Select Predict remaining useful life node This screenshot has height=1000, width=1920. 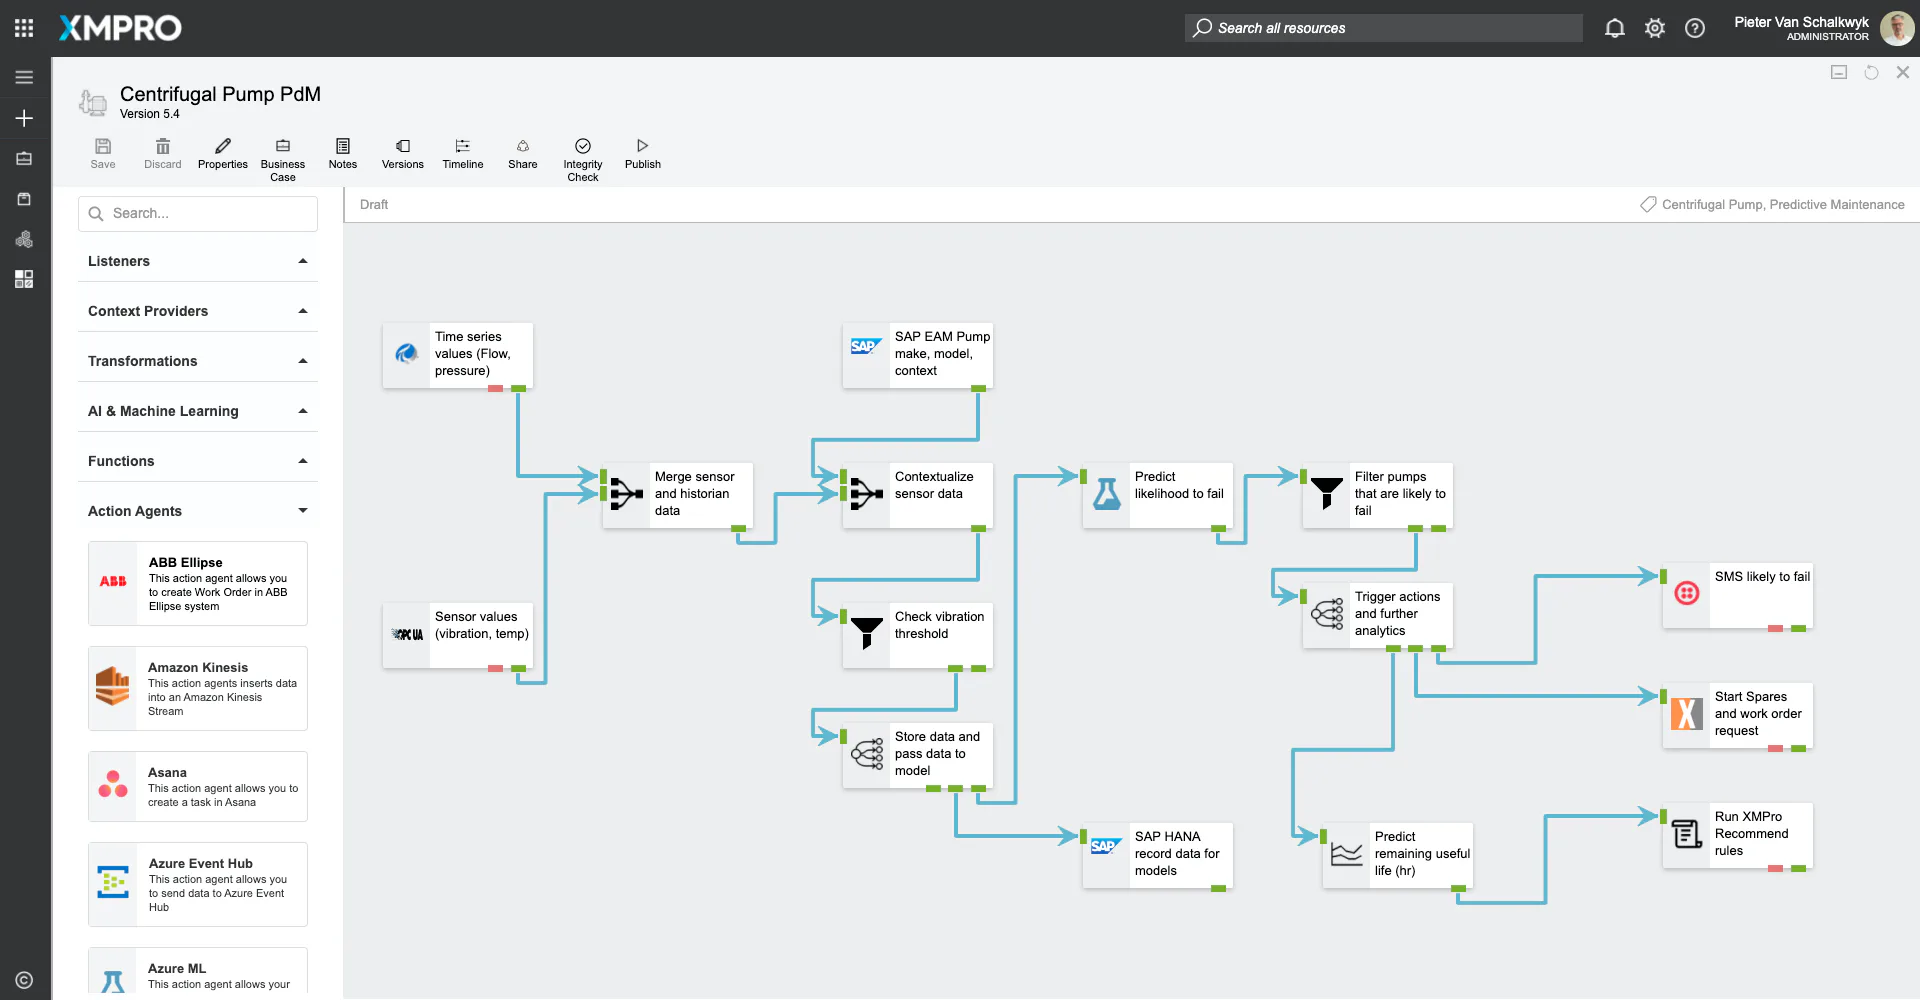1397,855
